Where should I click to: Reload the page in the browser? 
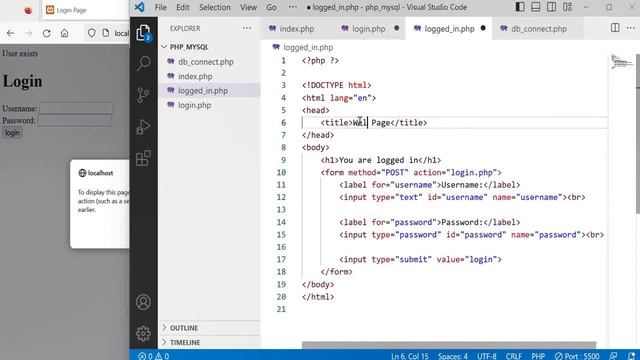(x=47, y=33)
